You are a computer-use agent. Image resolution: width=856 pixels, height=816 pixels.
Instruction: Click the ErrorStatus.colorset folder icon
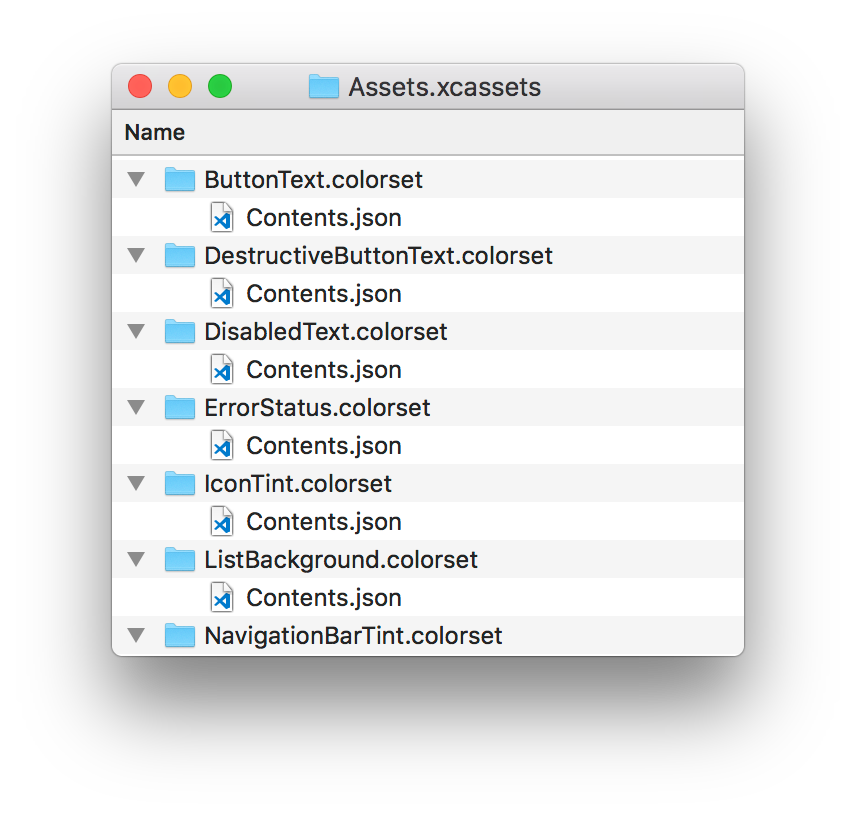[x=180, y=408]
